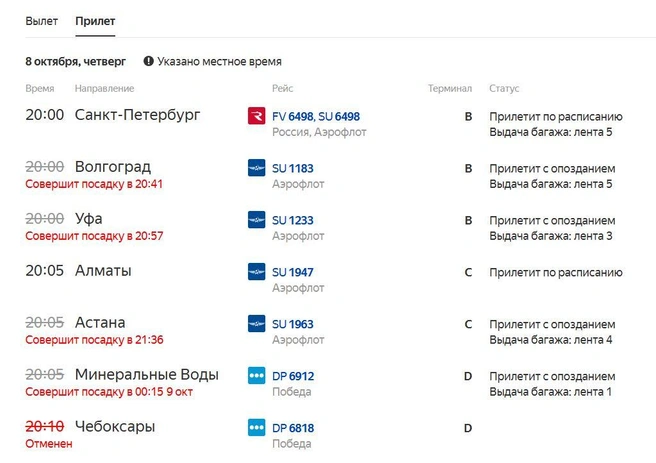Click the Направление column header
The image size is (656, 463).
click(x=104, y=88)
